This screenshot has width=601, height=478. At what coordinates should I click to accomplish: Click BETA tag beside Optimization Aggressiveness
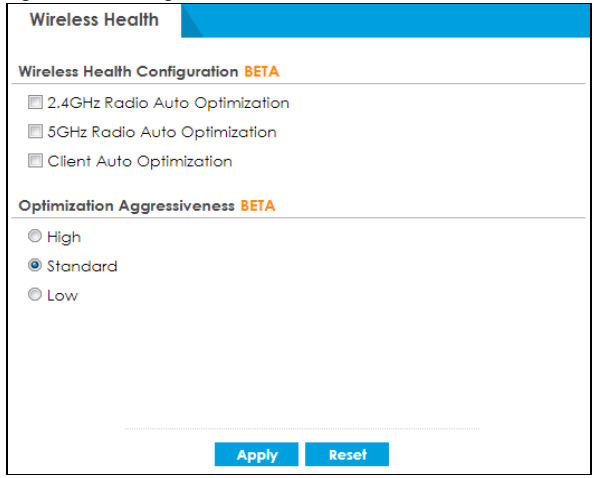tap(257, 207)
